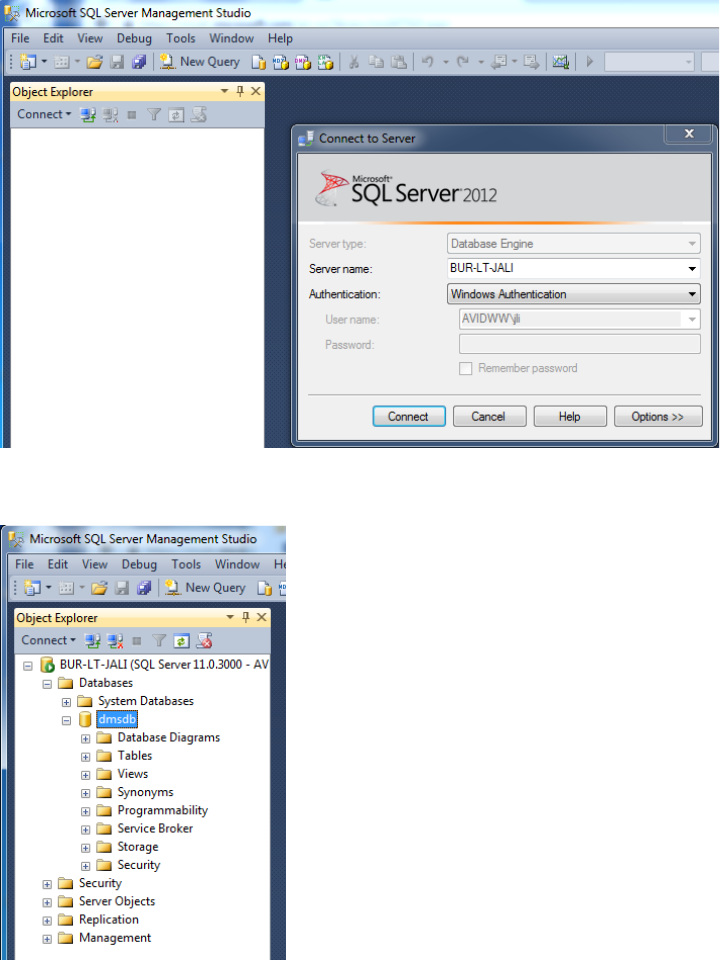This screenshot has height=960, width=720.
Task: Click into the Password field
Action: (x=580, y=344)
